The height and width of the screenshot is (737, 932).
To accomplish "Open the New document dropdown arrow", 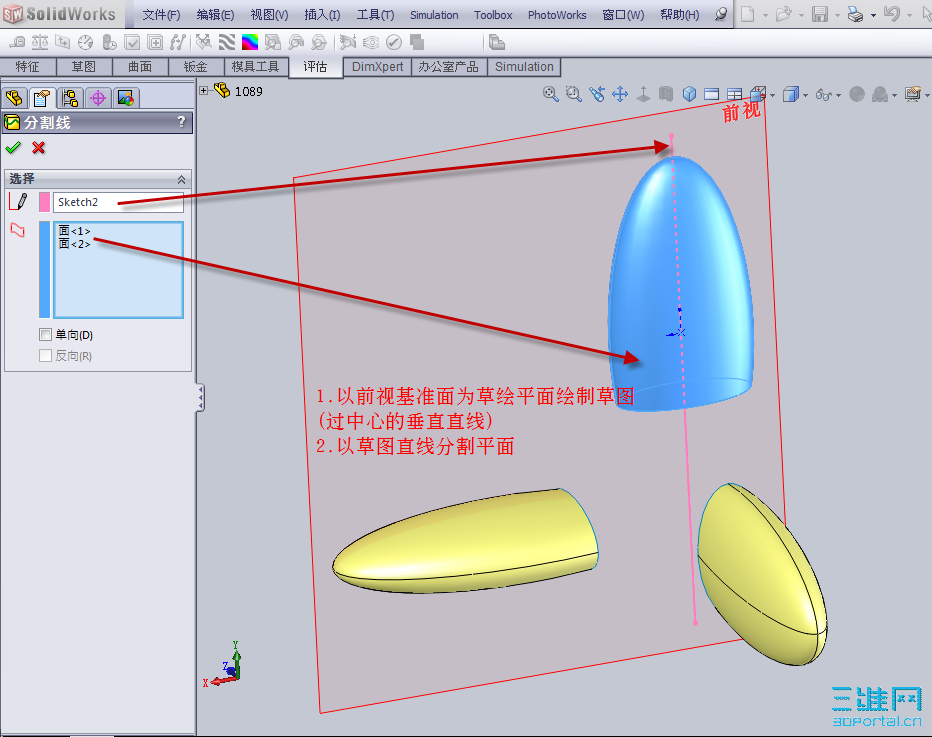I will [766, 15].
